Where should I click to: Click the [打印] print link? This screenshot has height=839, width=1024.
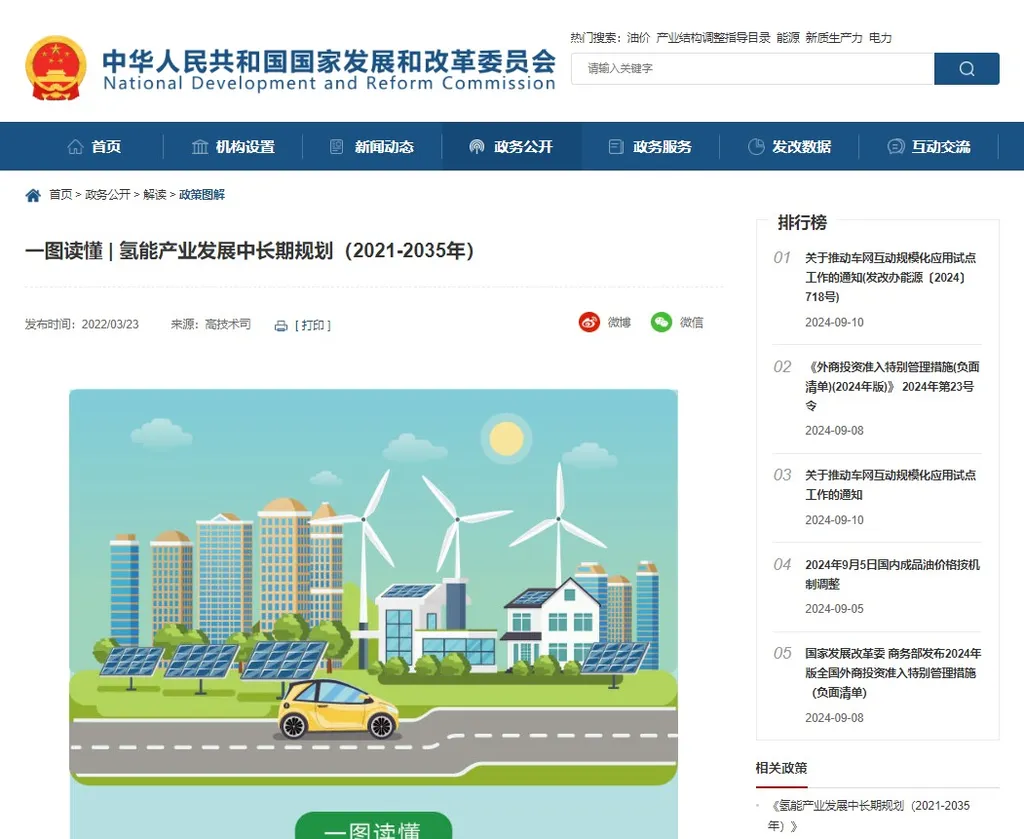click(313, 325)
